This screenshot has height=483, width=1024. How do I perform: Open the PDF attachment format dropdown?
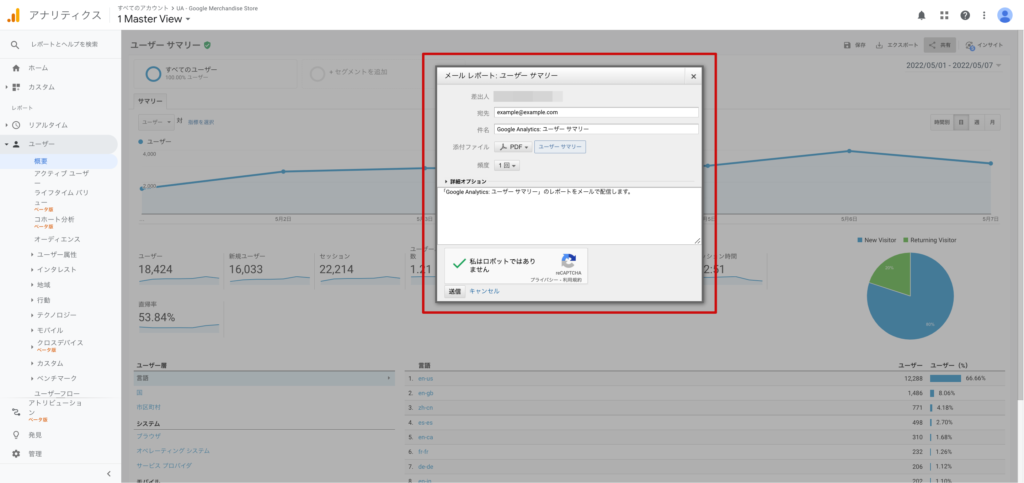513,146
